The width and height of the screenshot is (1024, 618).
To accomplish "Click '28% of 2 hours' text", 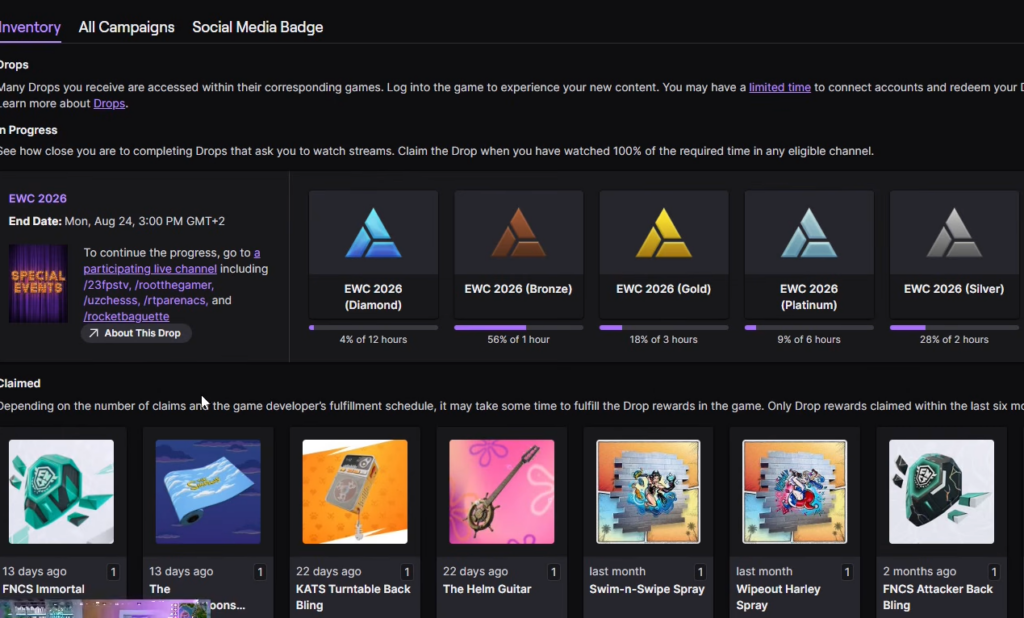I will pyautogui.click(x=954, y=340).
